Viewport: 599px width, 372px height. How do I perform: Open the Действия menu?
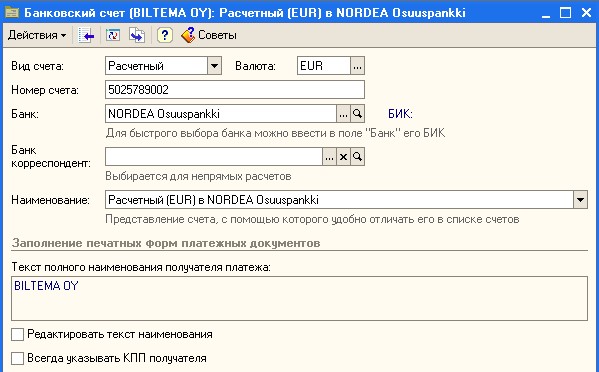[x=37, y=36]
